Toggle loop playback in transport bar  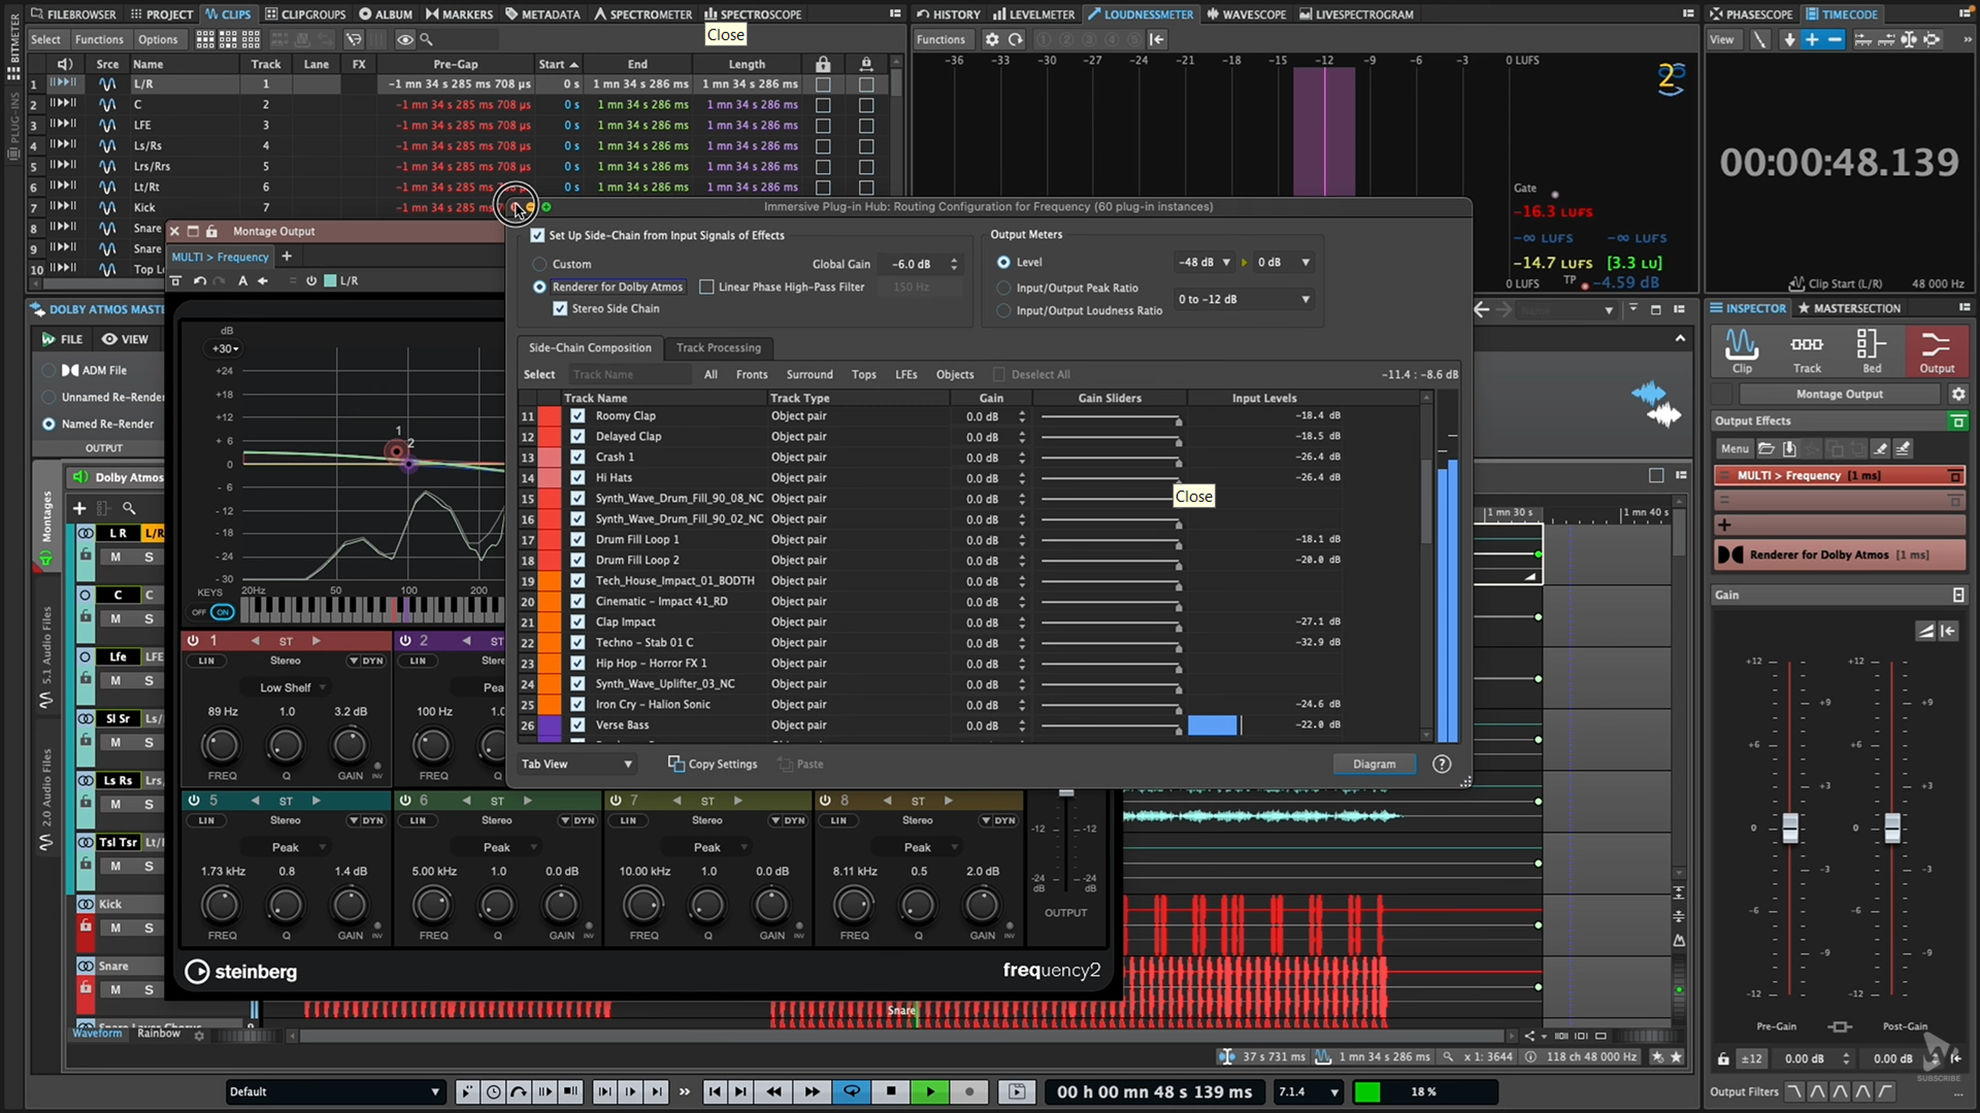[852, 1091]
